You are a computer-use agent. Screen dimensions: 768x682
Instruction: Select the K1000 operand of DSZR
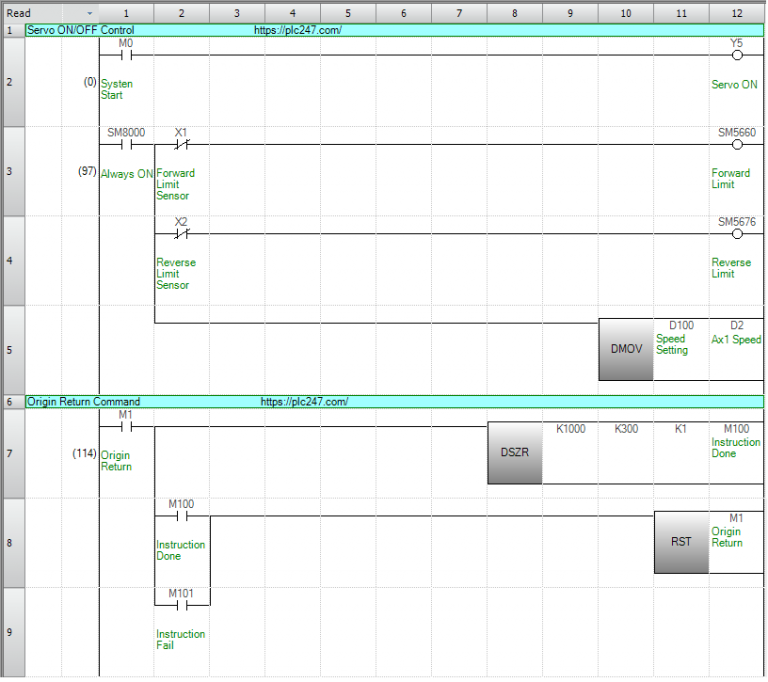(x=570, y=428)
